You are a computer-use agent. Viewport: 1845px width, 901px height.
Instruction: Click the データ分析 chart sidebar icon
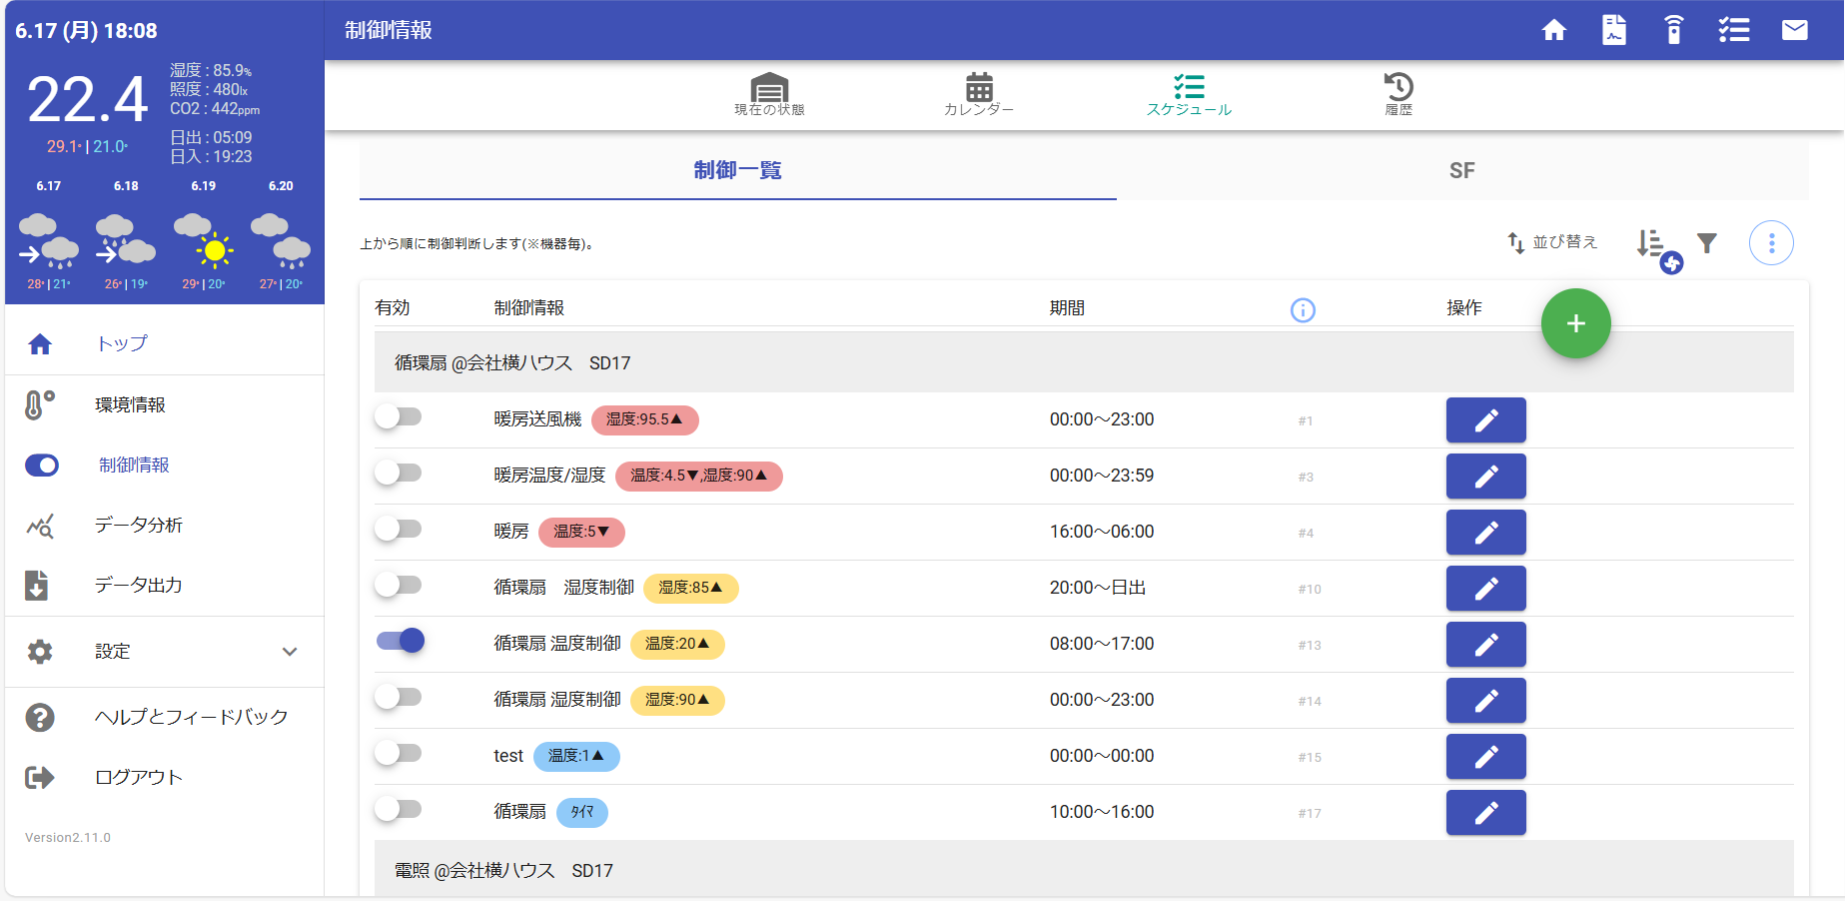40,525
